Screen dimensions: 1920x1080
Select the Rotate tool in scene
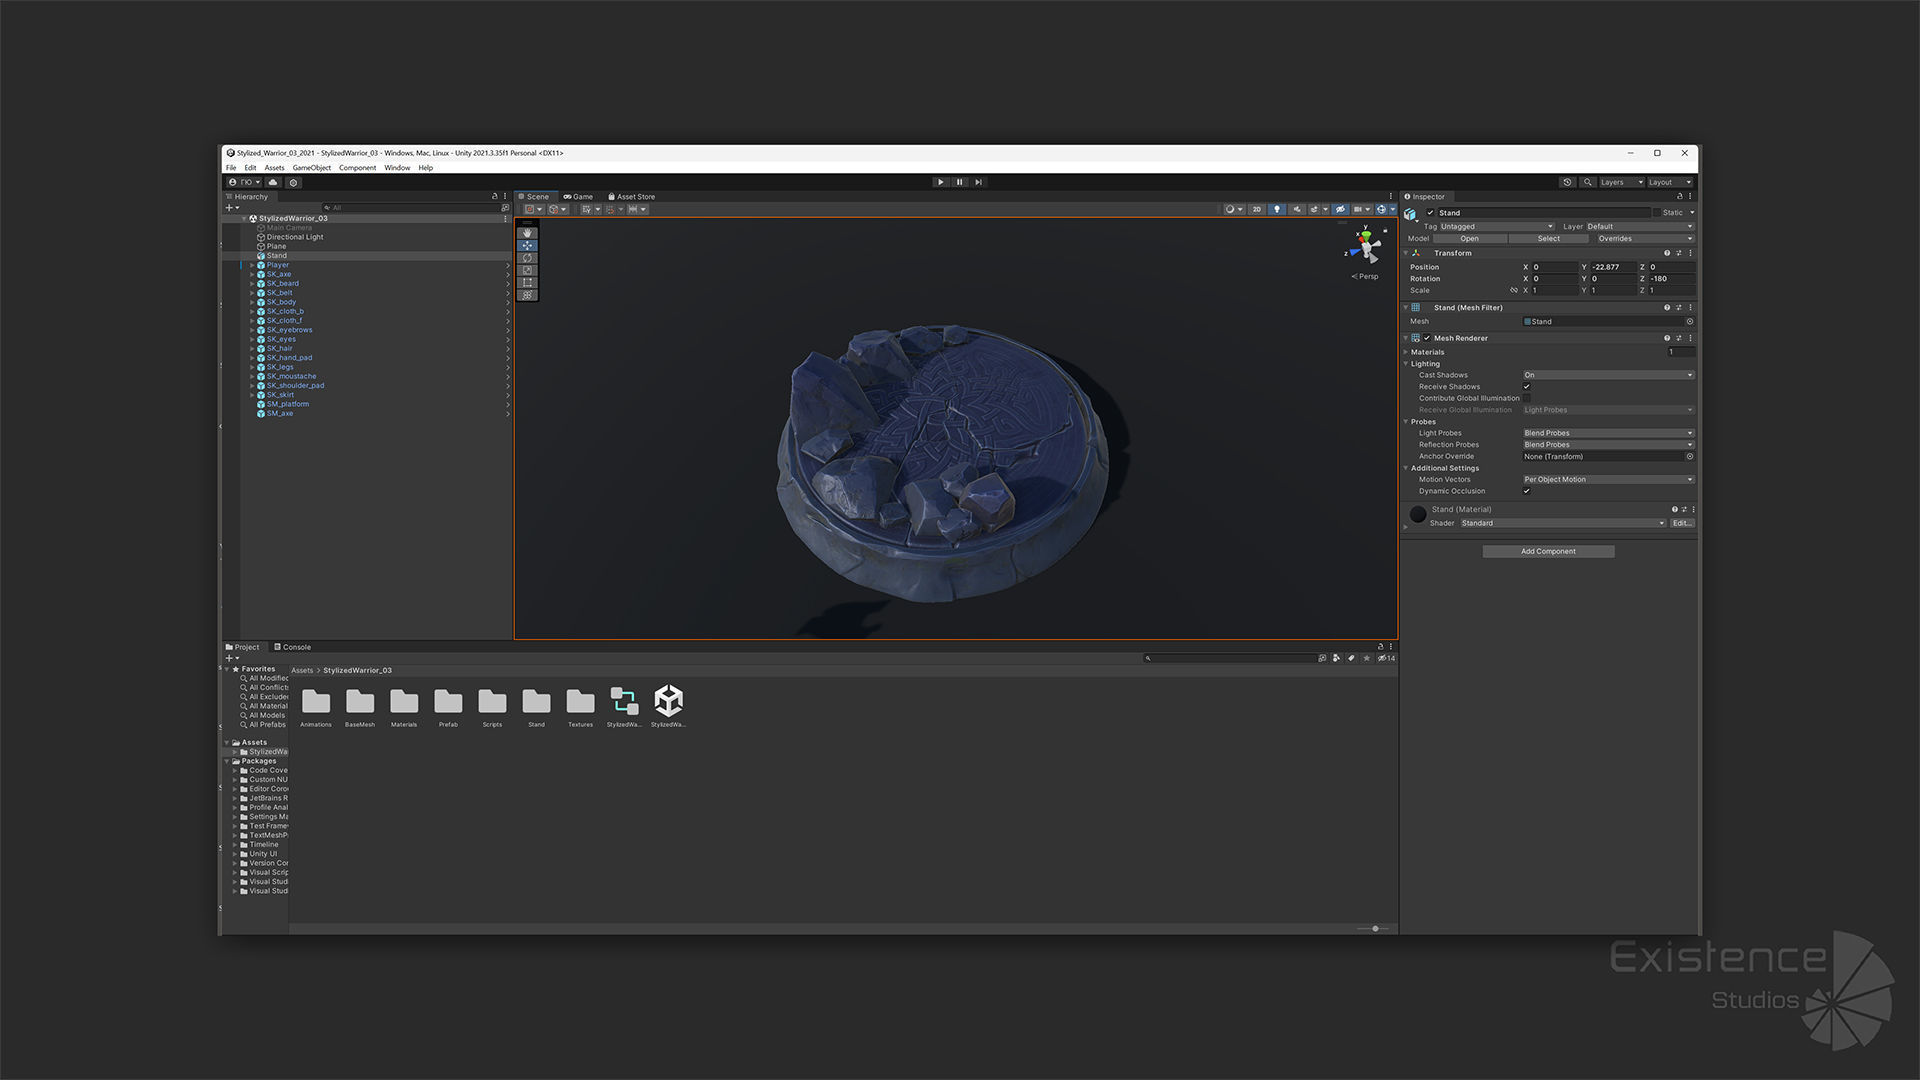[527, 258]
